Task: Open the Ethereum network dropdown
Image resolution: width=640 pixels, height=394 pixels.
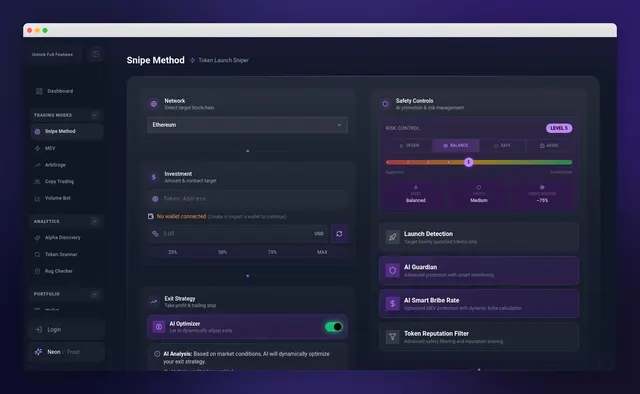Action: point(247,125)
